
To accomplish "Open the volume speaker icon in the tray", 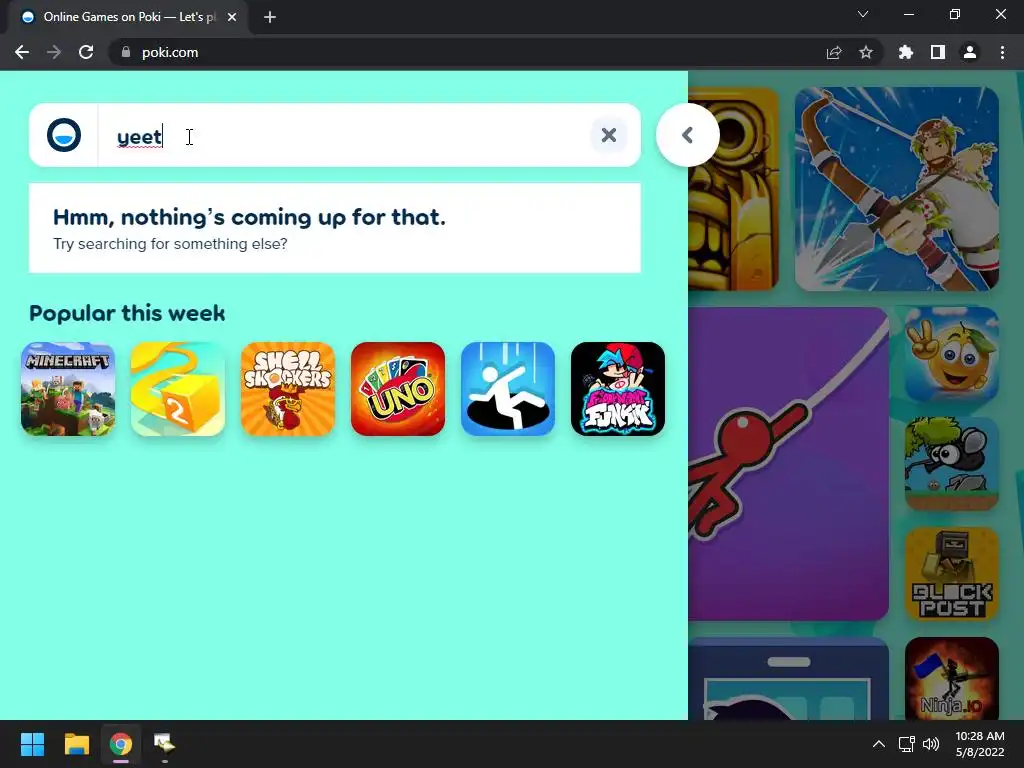I will (x=931, y=744).
